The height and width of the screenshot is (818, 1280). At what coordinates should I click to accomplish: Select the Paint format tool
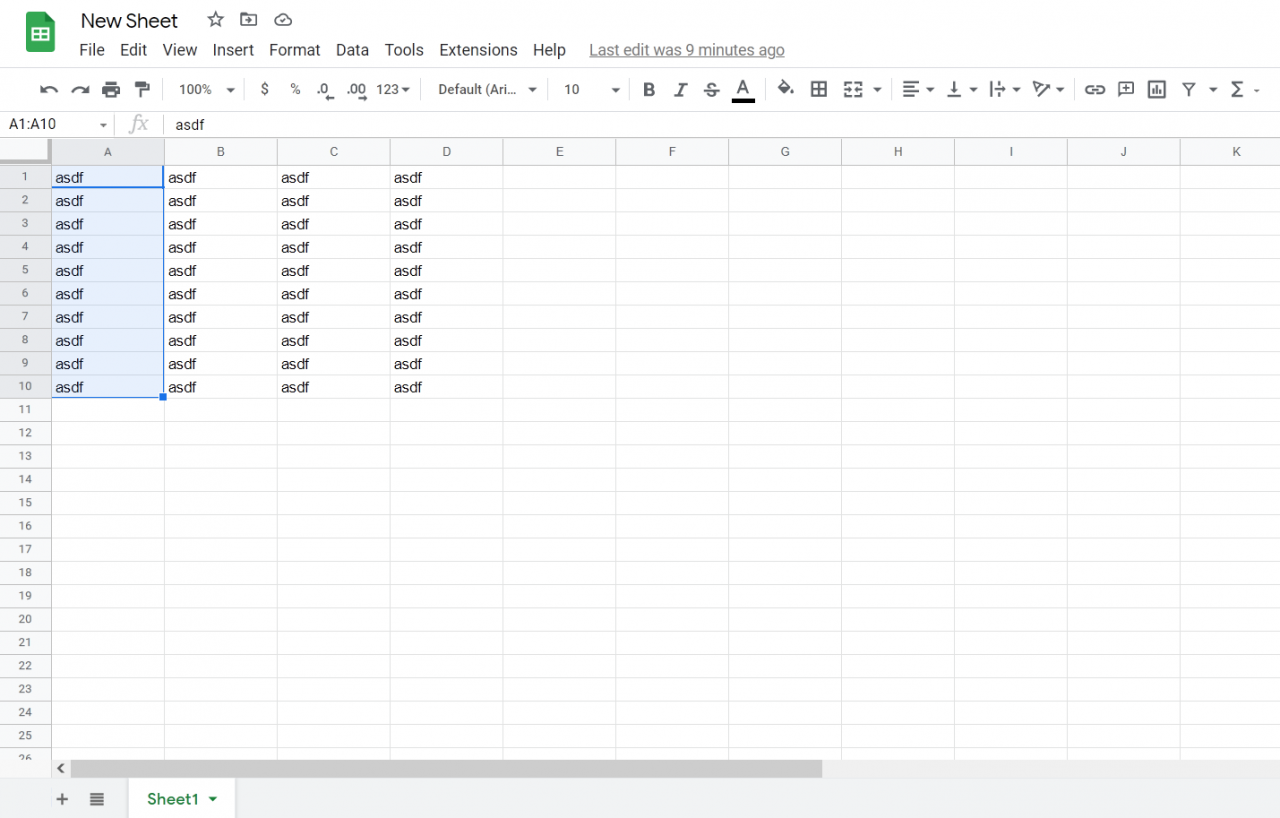tap(142, 89)
